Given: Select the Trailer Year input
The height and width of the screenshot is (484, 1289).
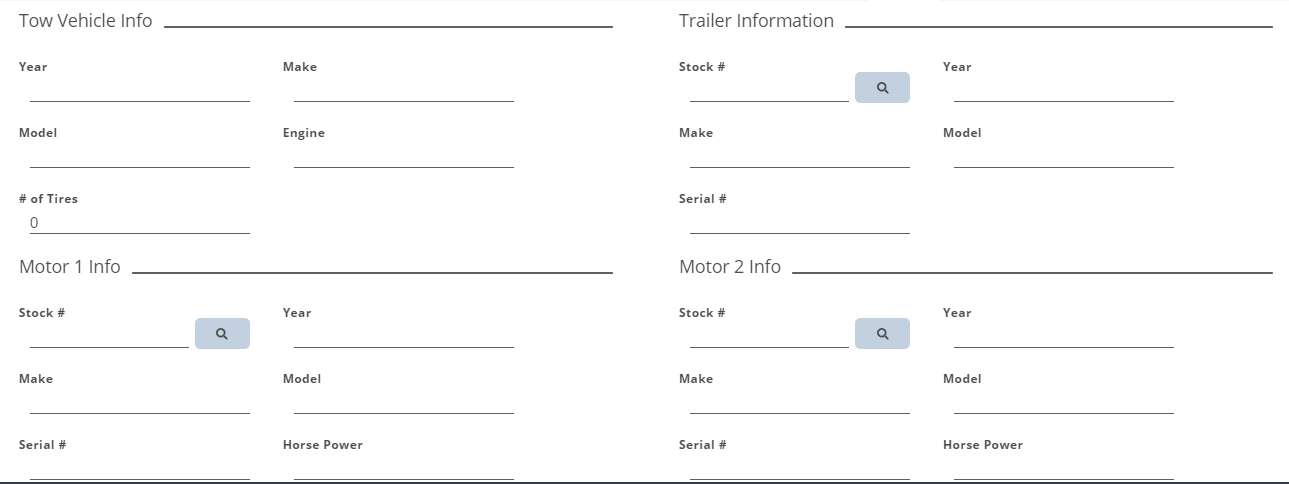Looking at the screenshot, I should [1064, 90].
